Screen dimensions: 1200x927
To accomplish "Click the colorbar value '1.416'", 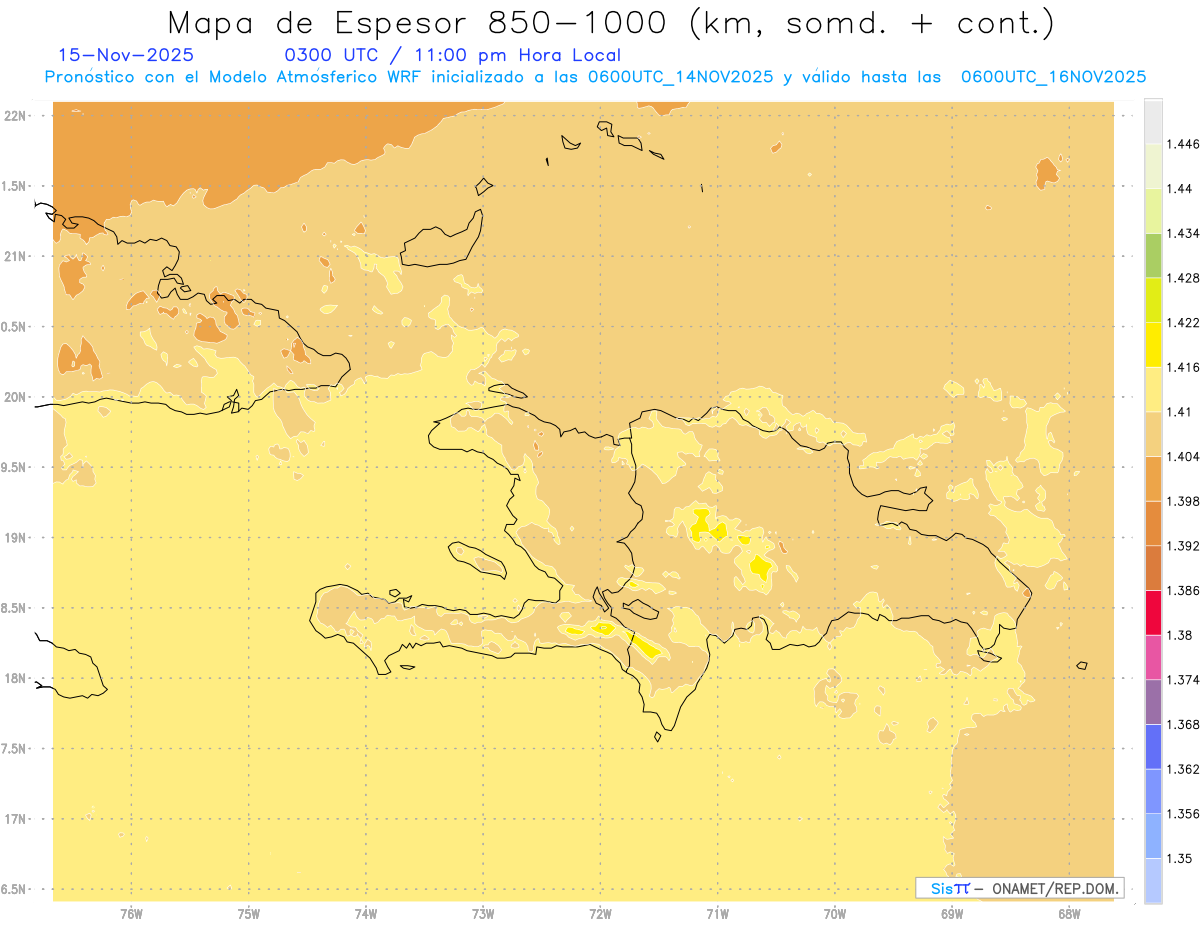I will 1184,367.
